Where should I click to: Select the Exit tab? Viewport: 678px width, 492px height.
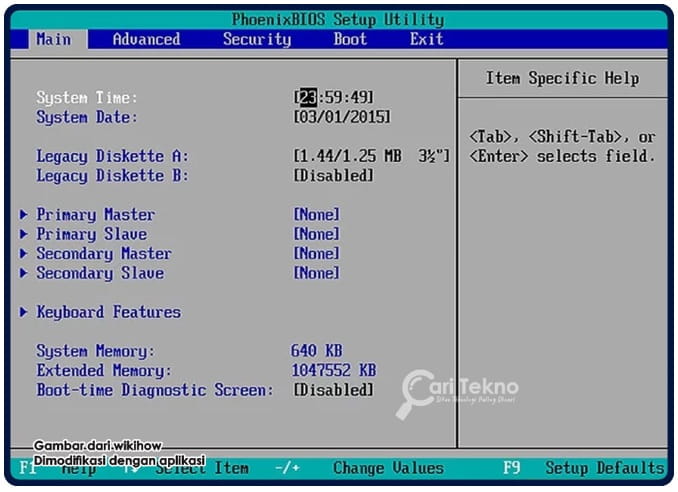coord(426,39)
